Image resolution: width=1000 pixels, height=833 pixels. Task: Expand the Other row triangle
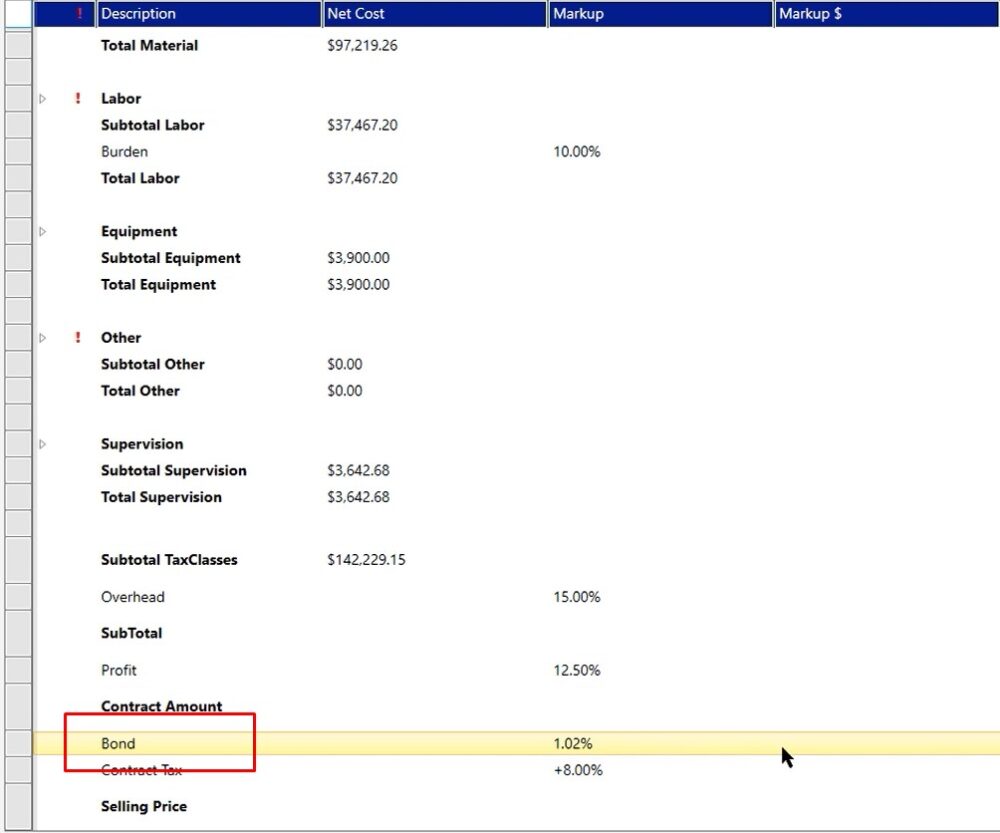[x=42, y=338]
